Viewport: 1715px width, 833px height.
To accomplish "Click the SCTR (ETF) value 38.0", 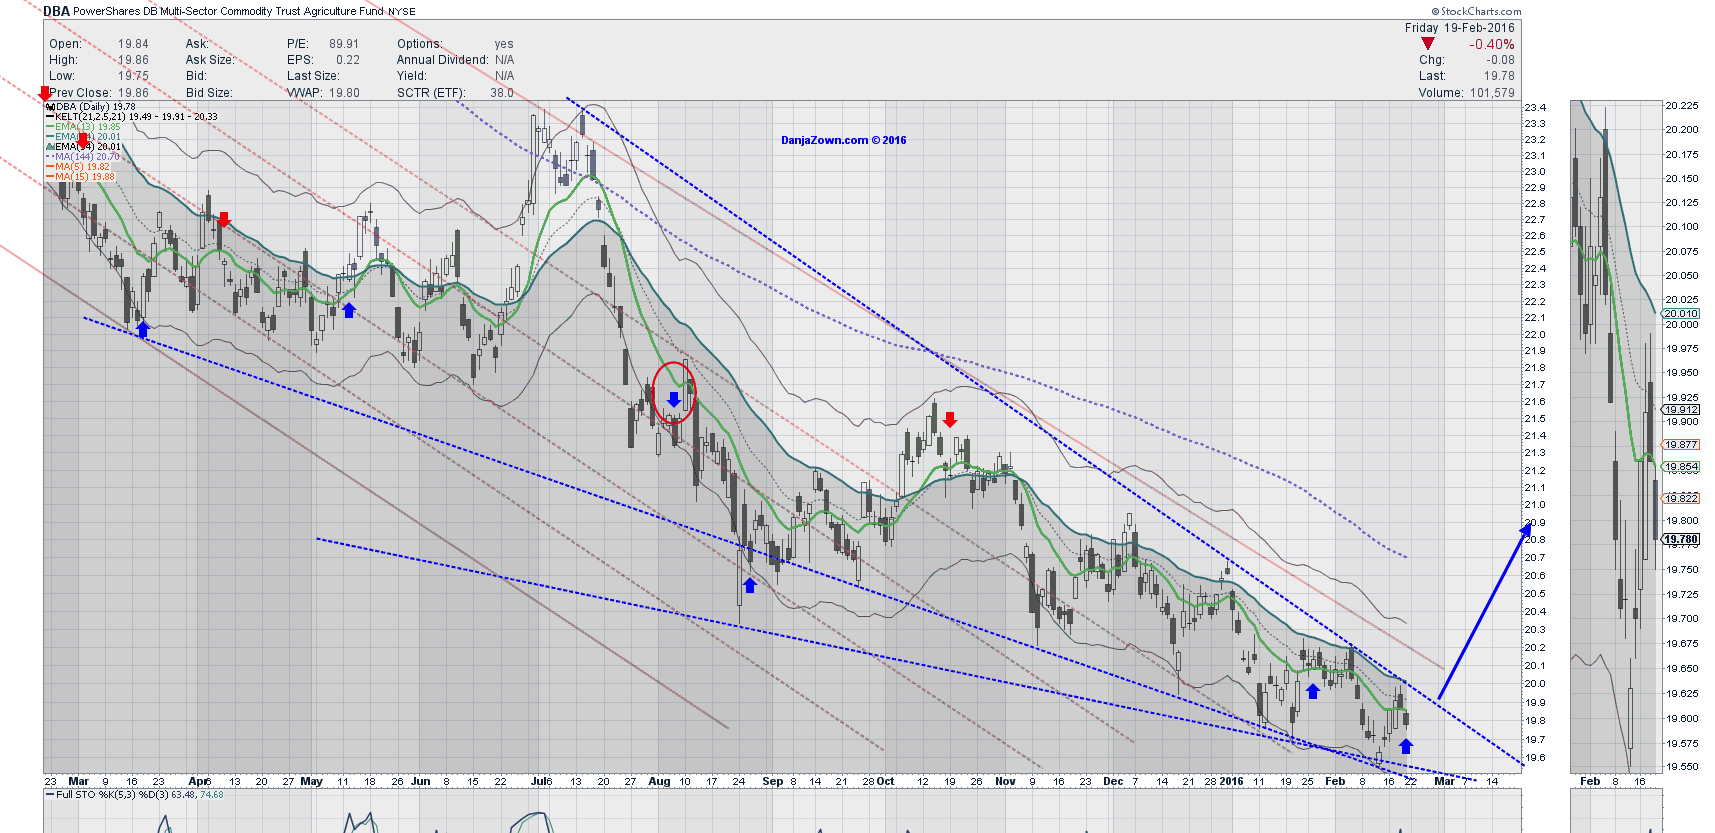I will [x=502, y=93].
